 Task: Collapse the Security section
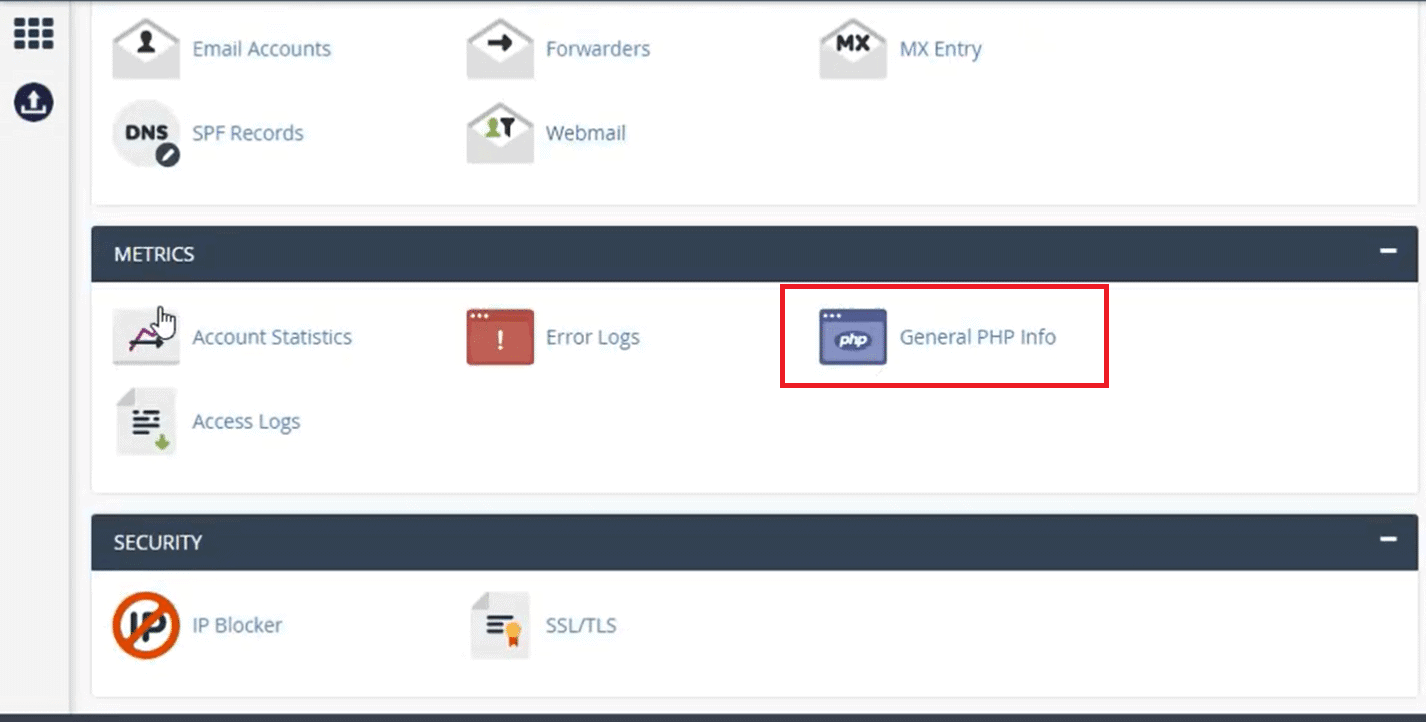(x=1388, y=539)
